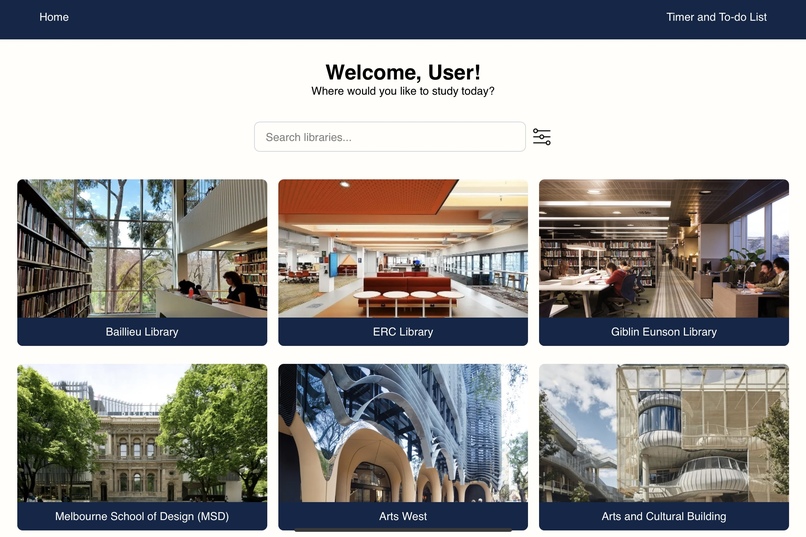
Task: Go to the Home nav link
Action: pos(54,17)
